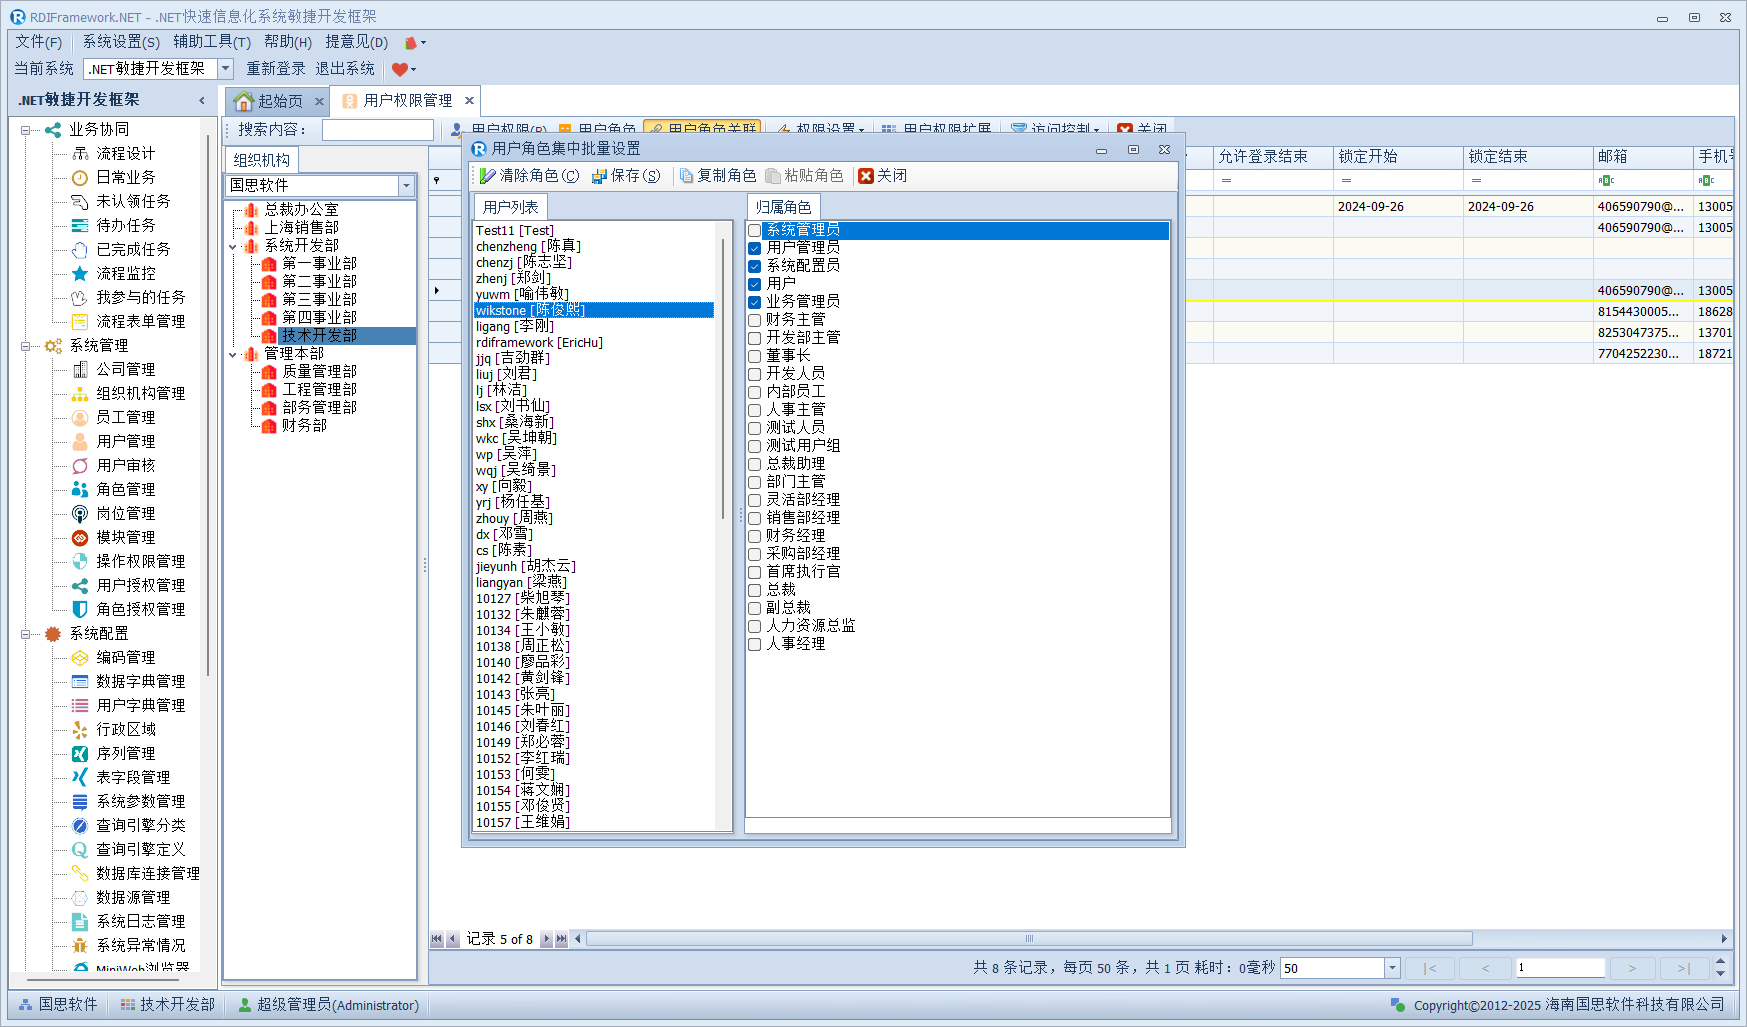Click the 复制角色 copy icon

(x=686, y=176)
